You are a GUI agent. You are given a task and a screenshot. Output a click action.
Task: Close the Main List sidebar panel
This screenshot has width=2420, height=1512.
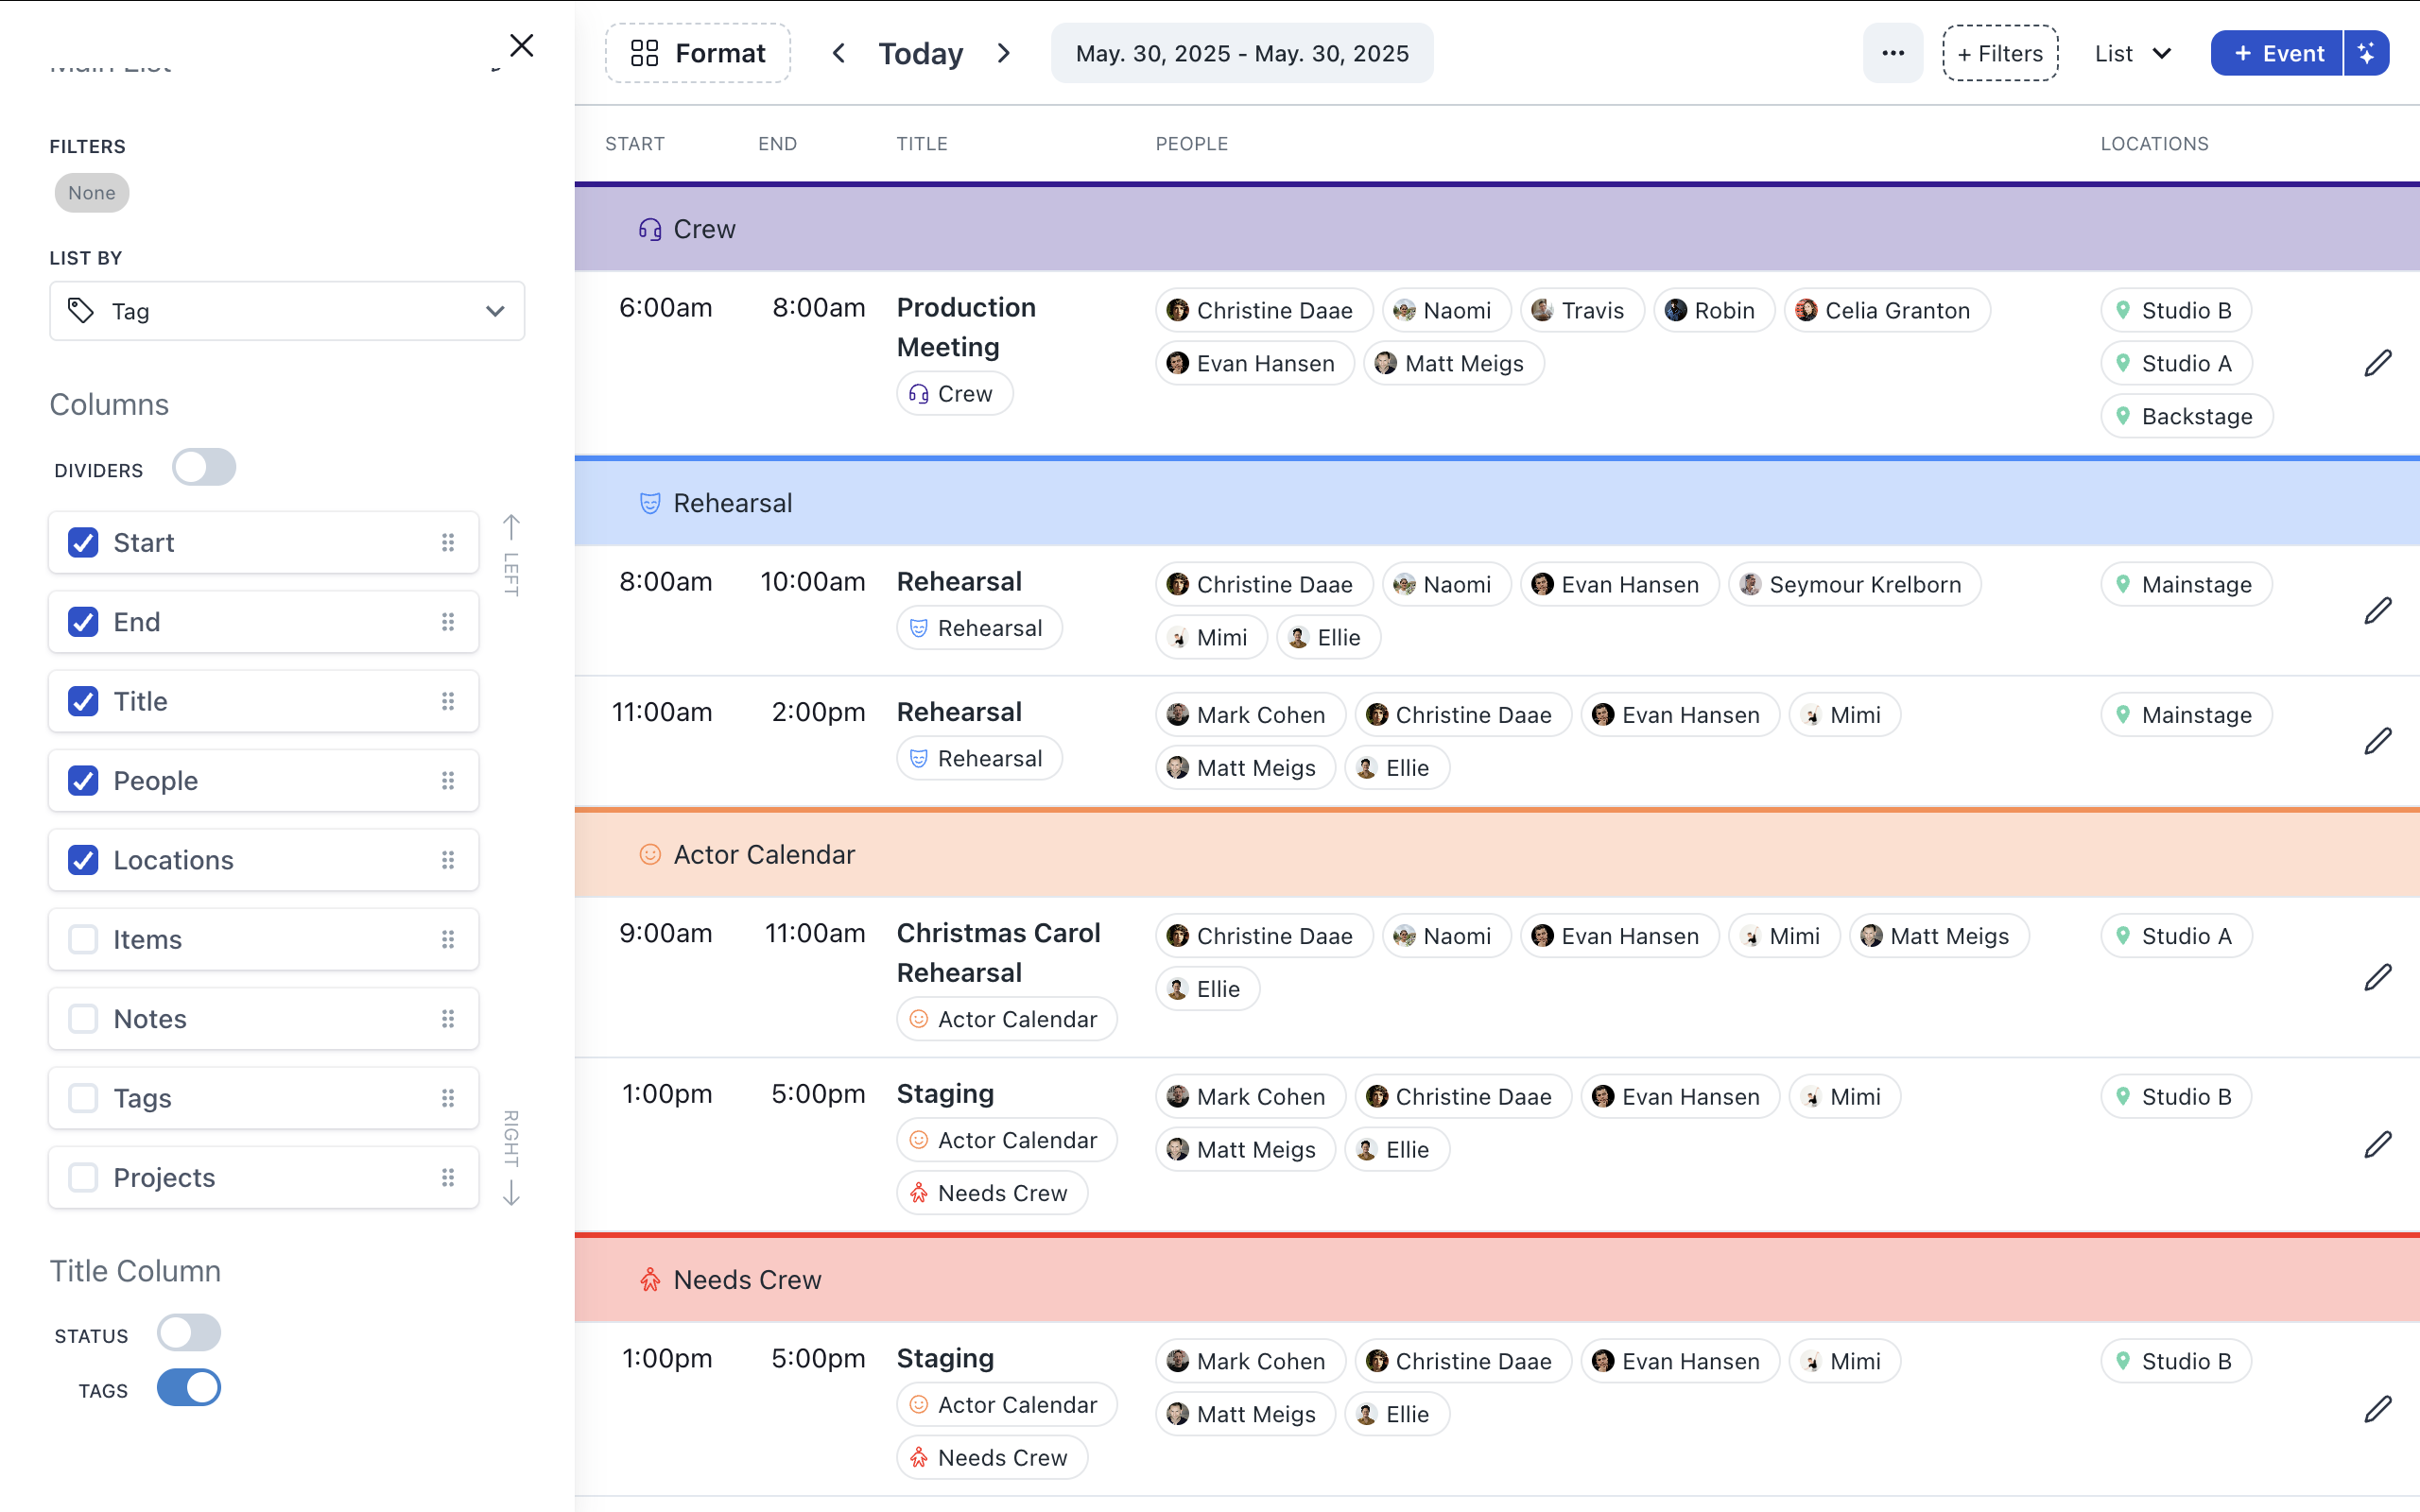click(x=521, y=45)
